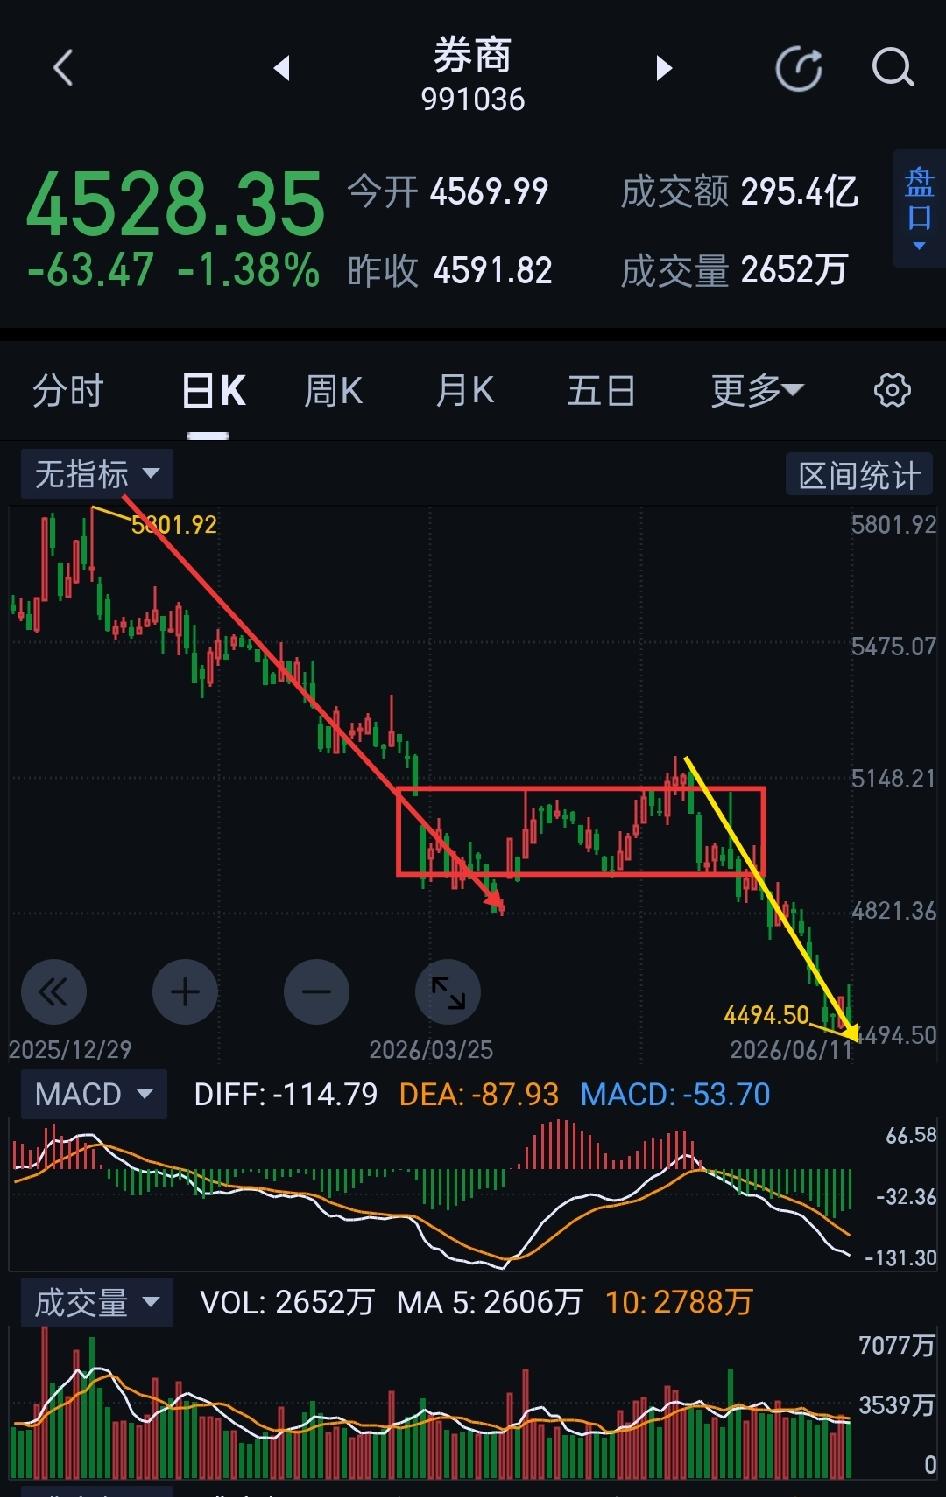Tap the current price 4528.35
946x1497 pixels.
(175, 204)
